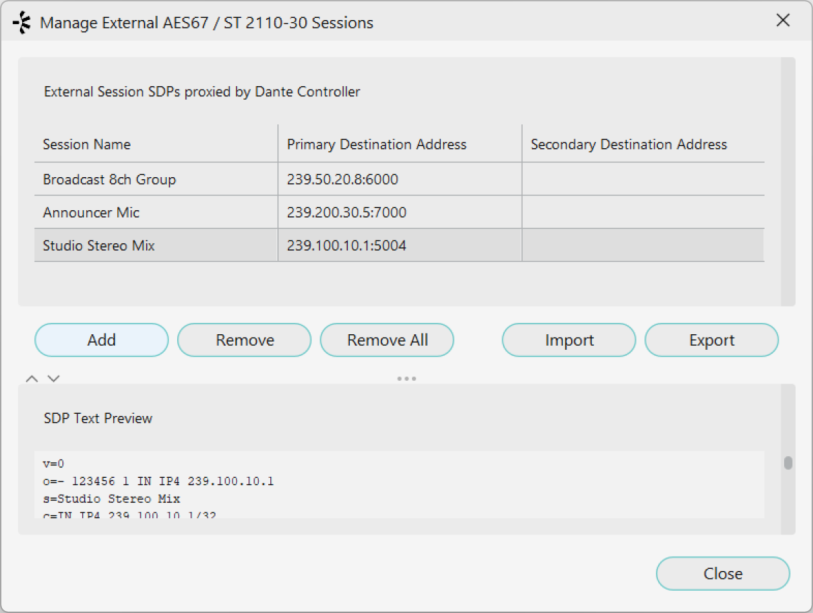Select the Studio Stereo Mix session
Viewport: 813px width, 613px height.
(x=99, y=245)
